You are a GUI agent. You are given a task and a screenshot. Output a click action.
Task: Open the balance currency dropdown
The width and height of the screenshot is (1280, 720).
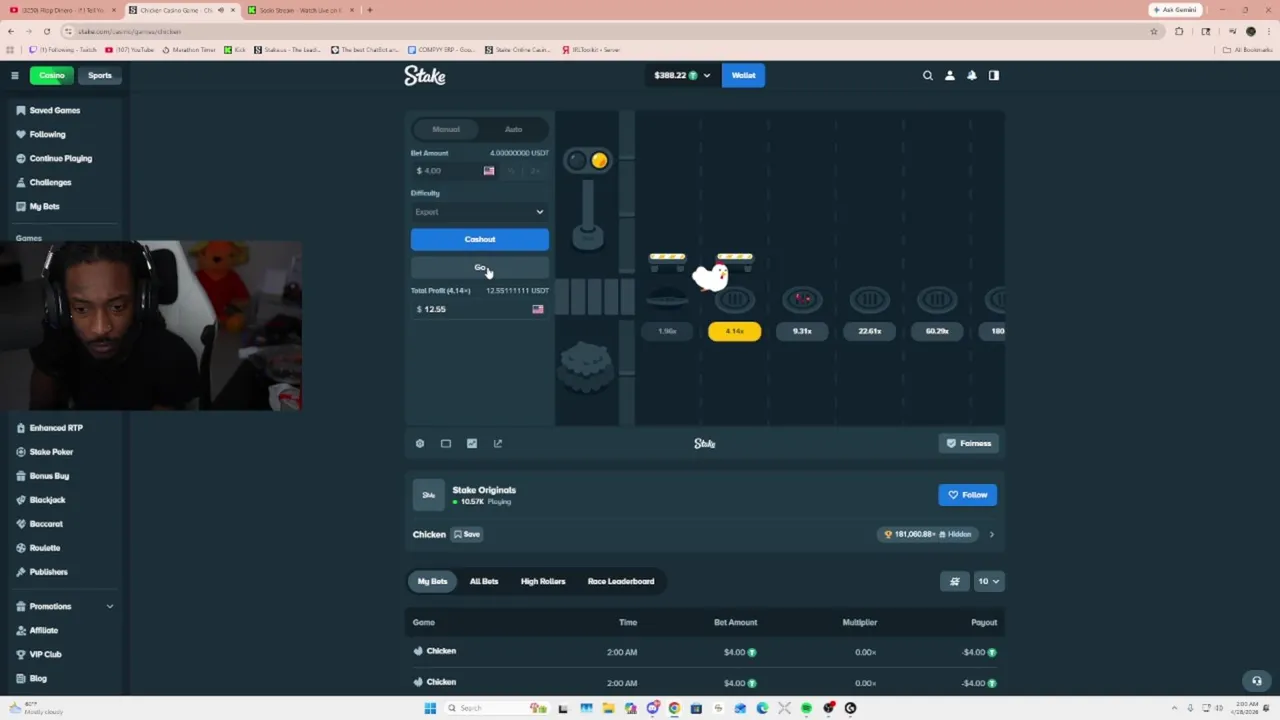pos(682,75)
